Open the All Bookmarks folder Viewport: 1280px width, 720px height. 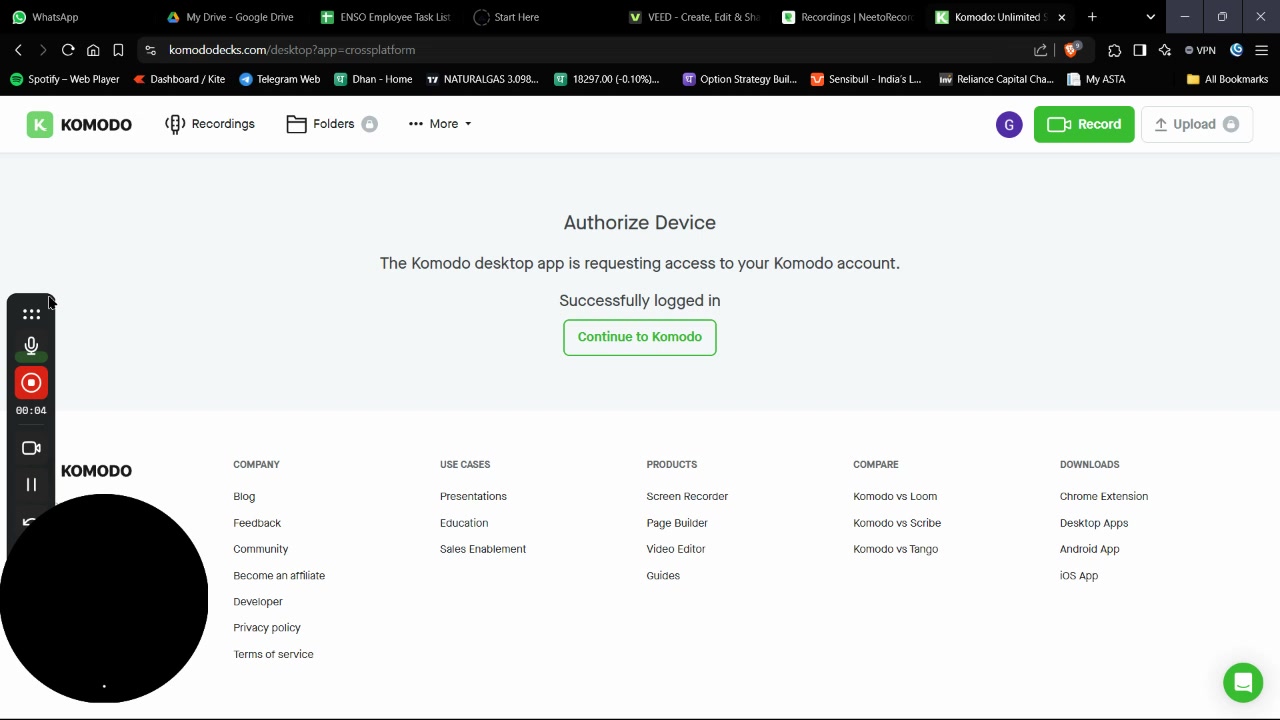[x=1227, y=79]
